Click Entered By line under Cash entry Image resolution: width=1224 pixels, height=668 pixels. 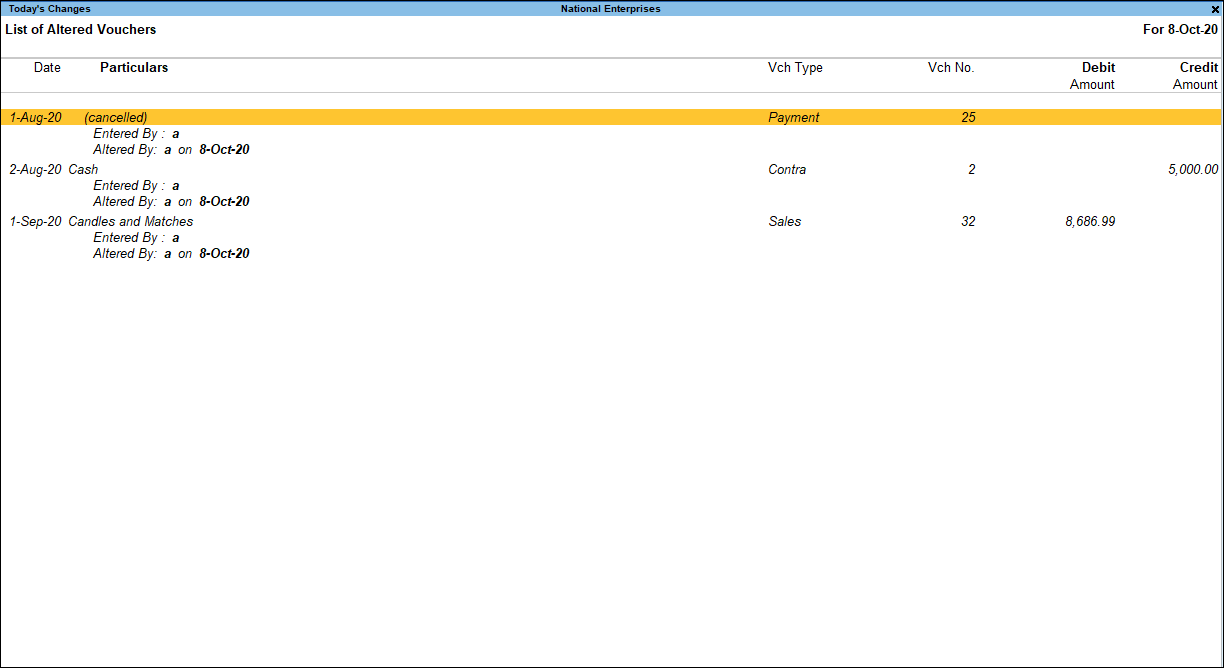136,185
